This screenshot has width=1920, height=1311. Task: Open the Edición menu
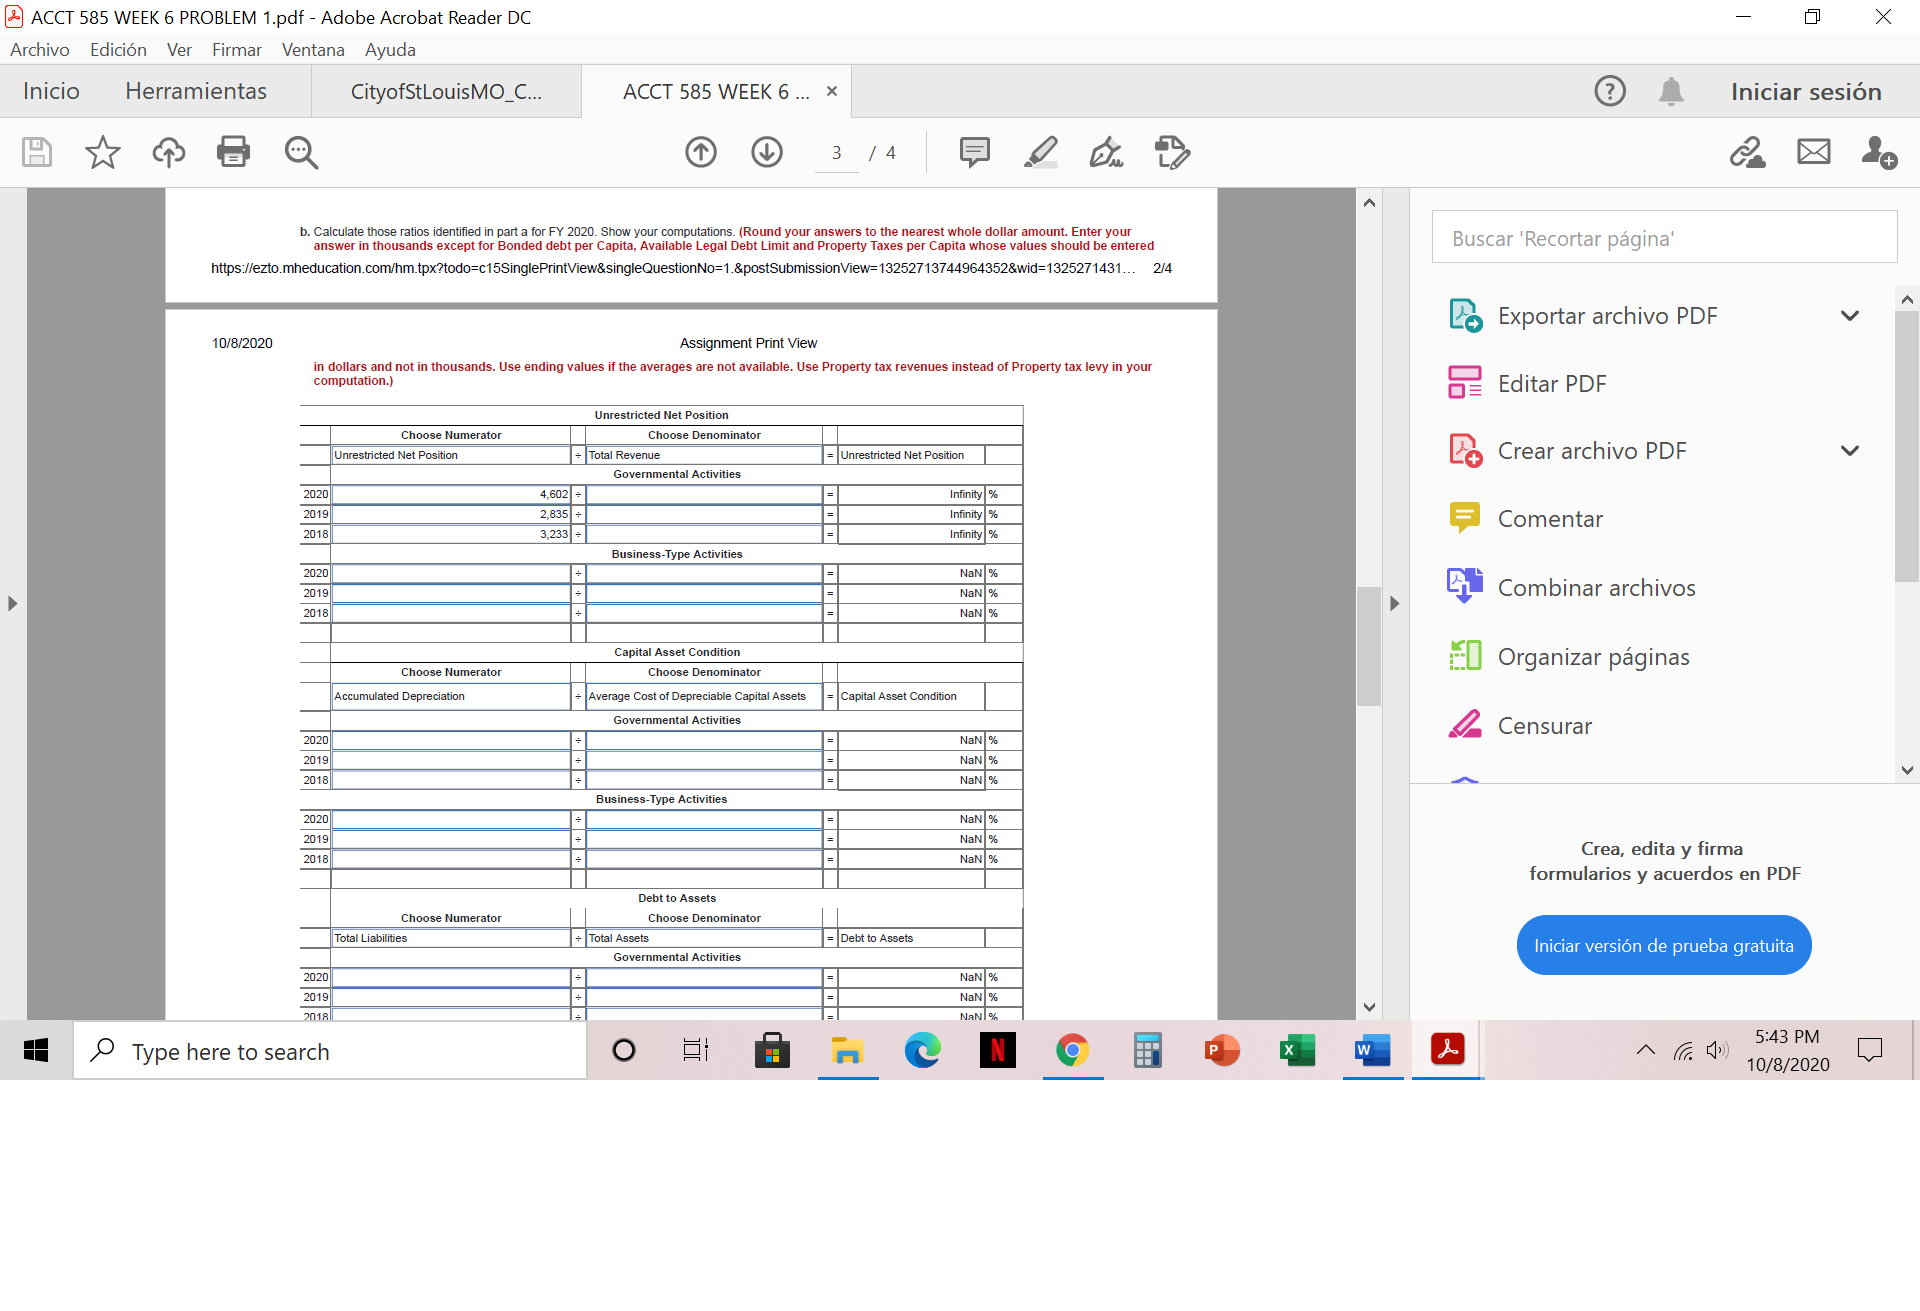[x=117, y=49]
